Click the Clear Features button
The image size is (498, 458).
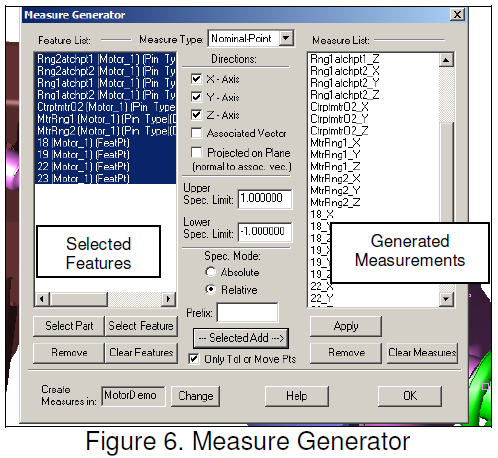coord(141,353)
